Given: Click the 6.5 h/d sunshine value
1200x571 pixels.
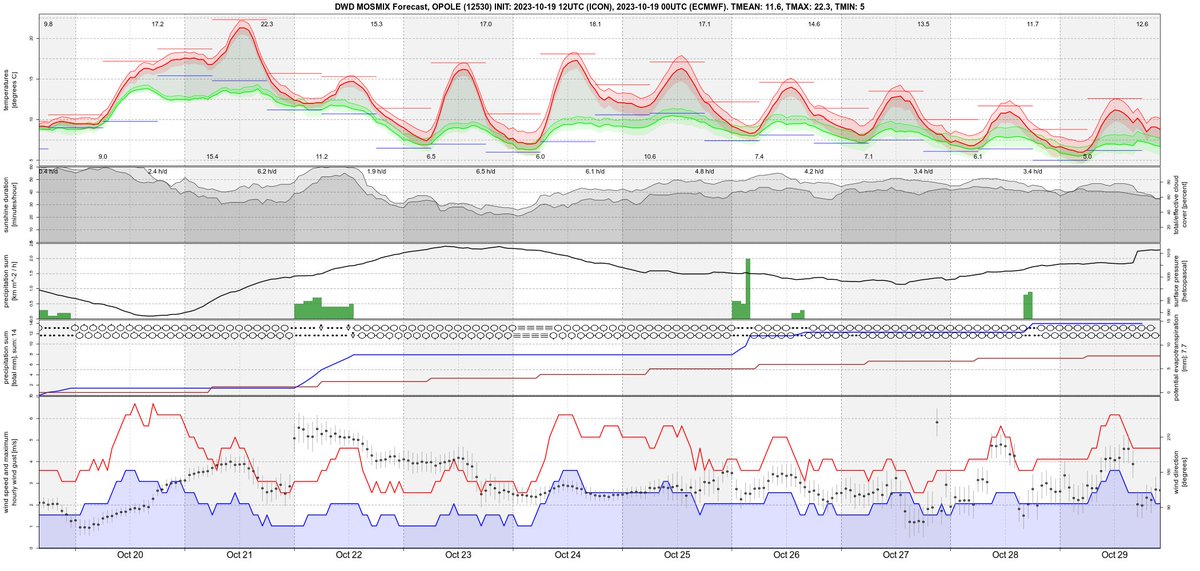Looking at the screenshot, I should pos(486,172).
